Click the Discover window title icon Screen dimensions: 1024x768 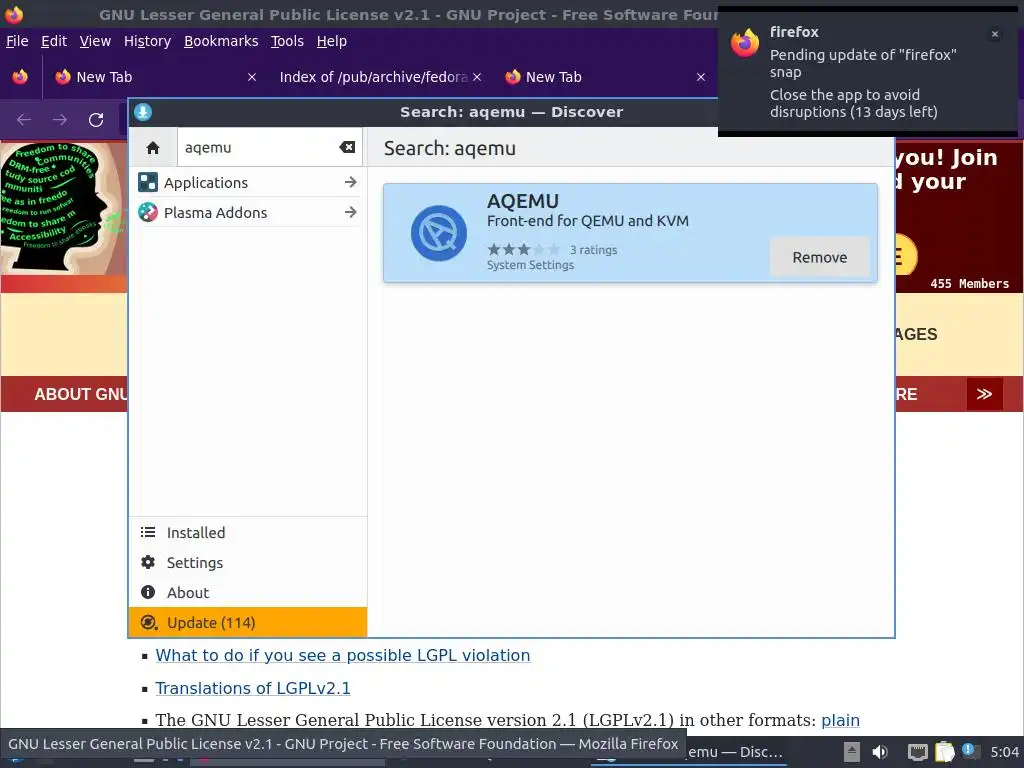(143, 112)
